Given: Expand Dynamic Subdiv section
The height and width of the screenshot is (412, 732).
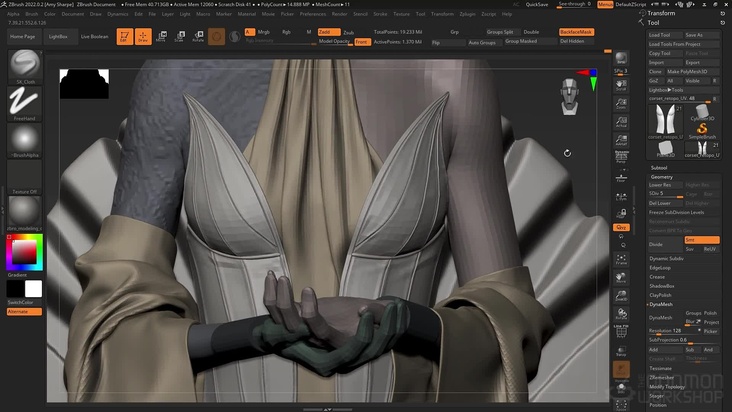Looking at the screenshot, I should point(666,258).
